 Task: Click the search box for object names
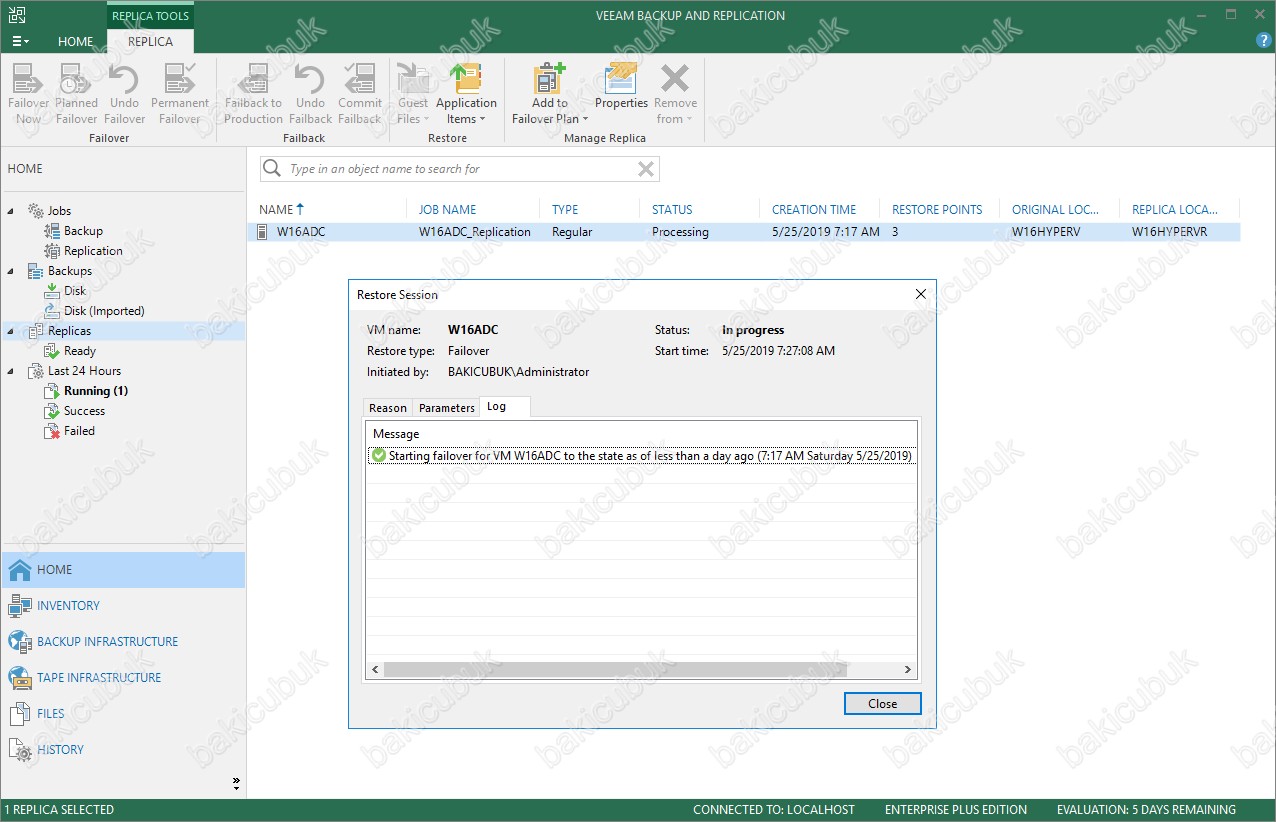pyautogui.click(x=460, y=169)
